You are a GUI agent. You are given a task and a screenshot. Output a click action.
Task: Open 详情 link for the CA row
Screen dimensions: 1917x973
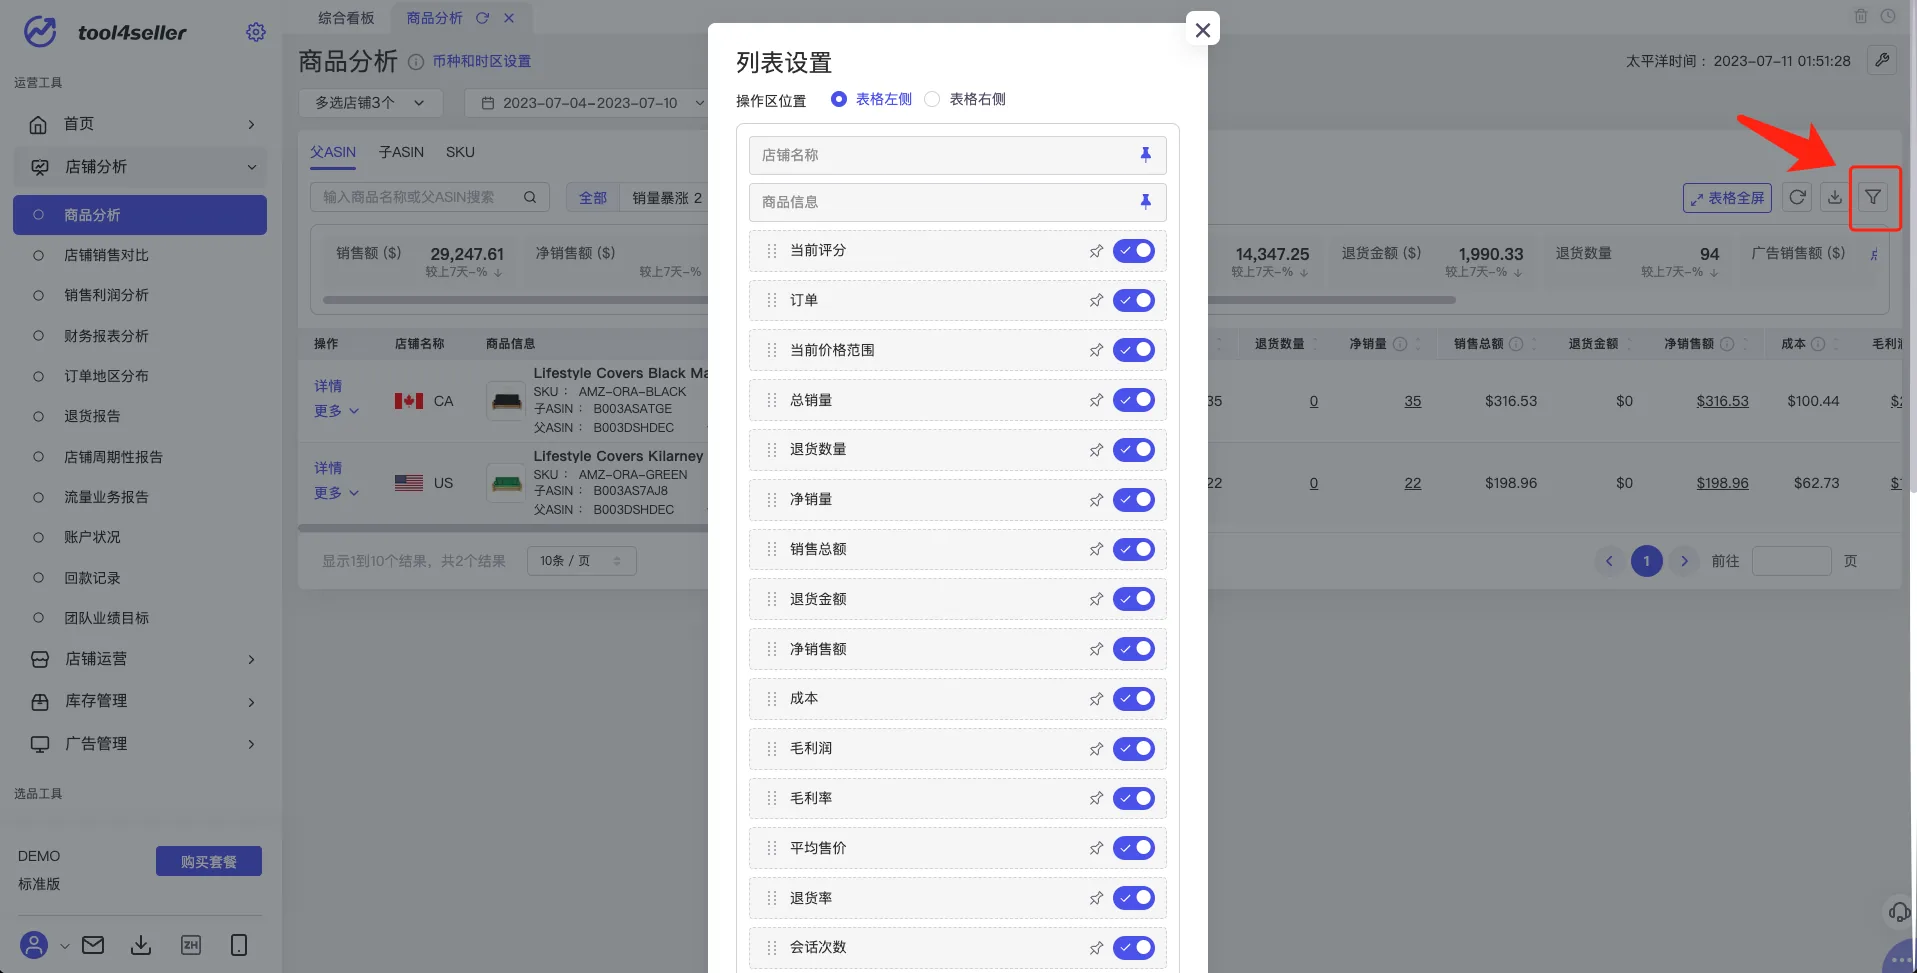coord(328,386)
